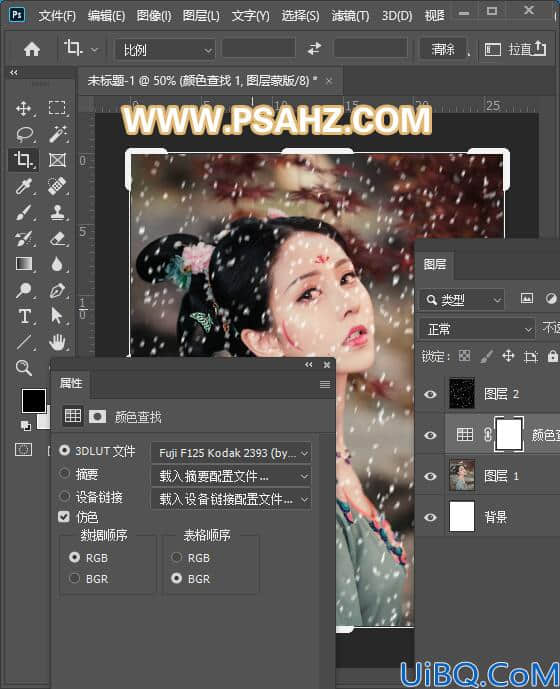This screenshot has width=560, height=689.
Task: Hide the 背景 layer
Action: (430, 517)
